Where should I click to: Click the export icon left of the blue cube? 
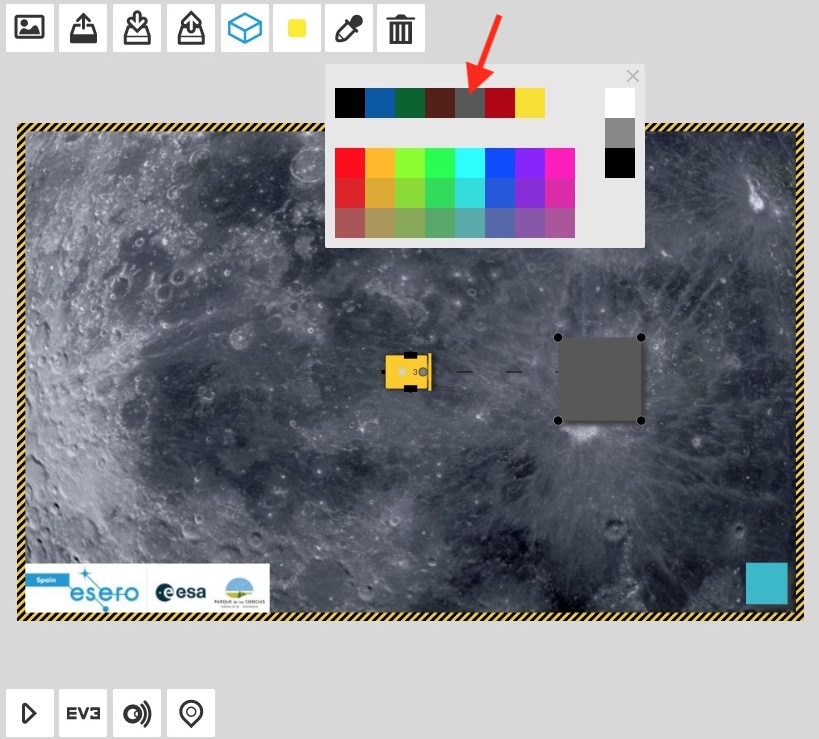(190, 28)
